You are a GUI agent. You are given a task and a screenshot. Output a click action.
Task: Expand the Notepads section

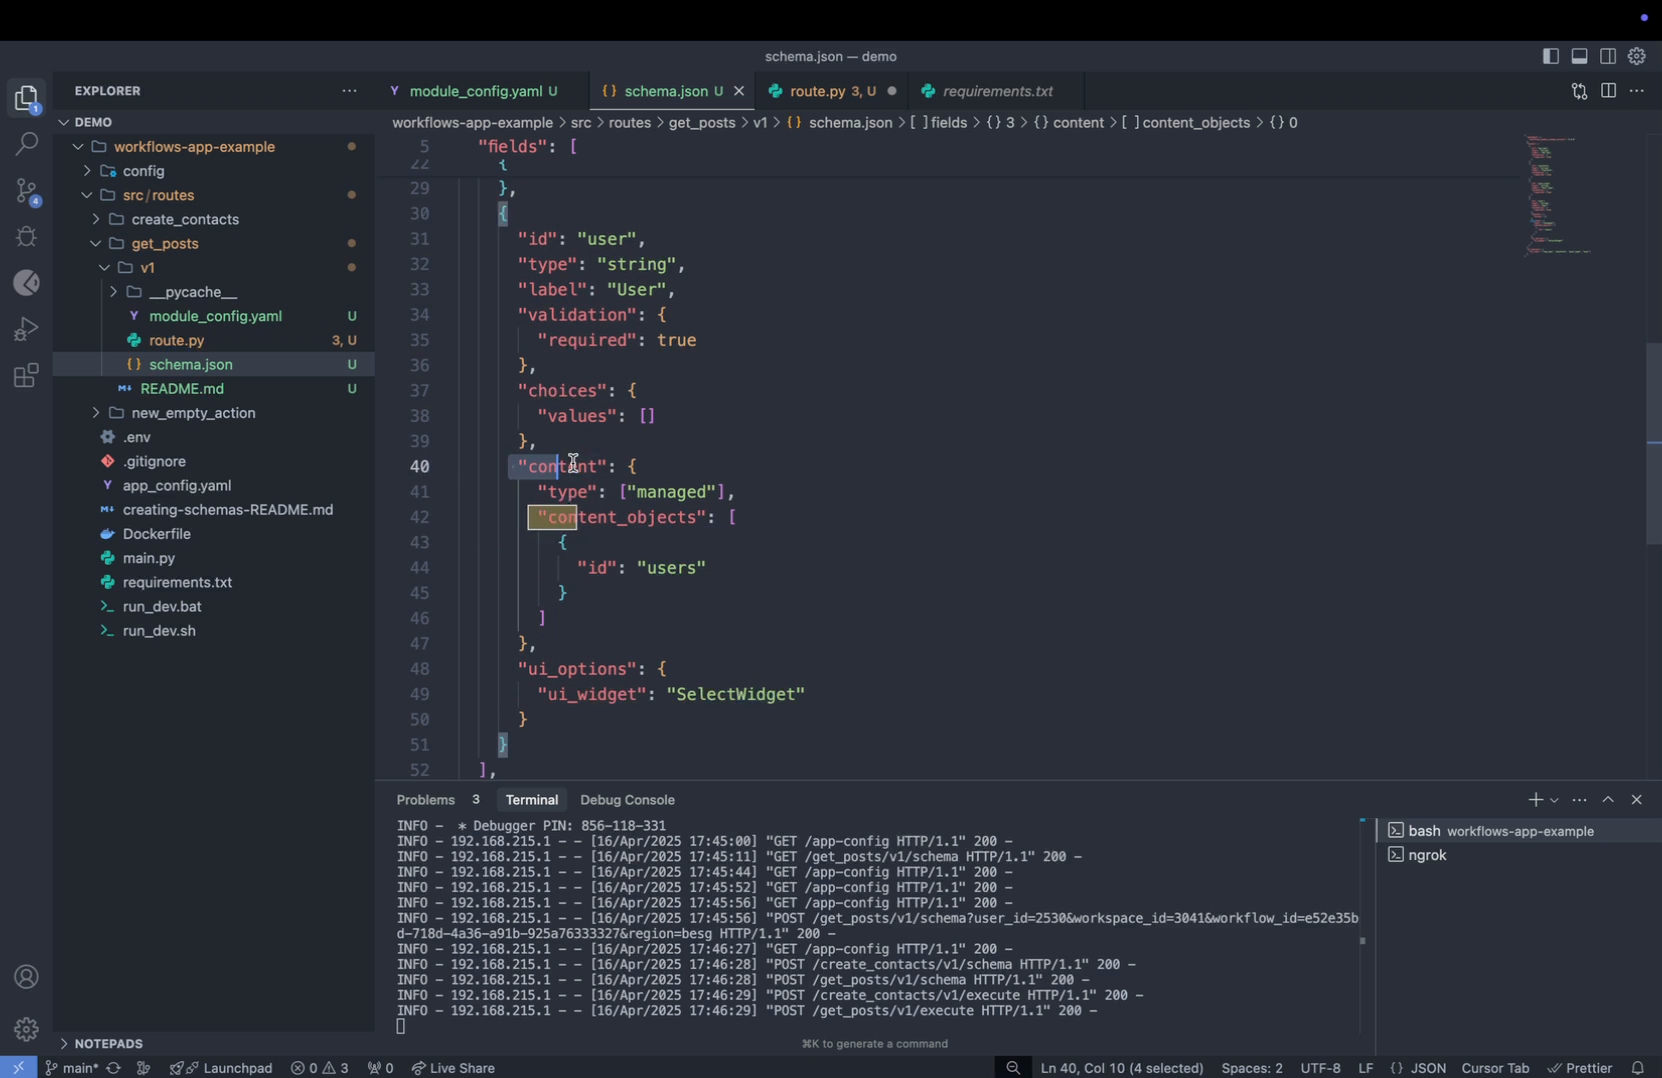tap(108, 1043)
